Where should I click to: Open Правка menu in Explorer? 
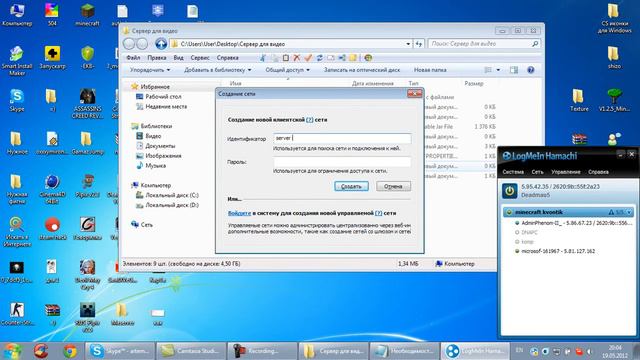[157, 58]
